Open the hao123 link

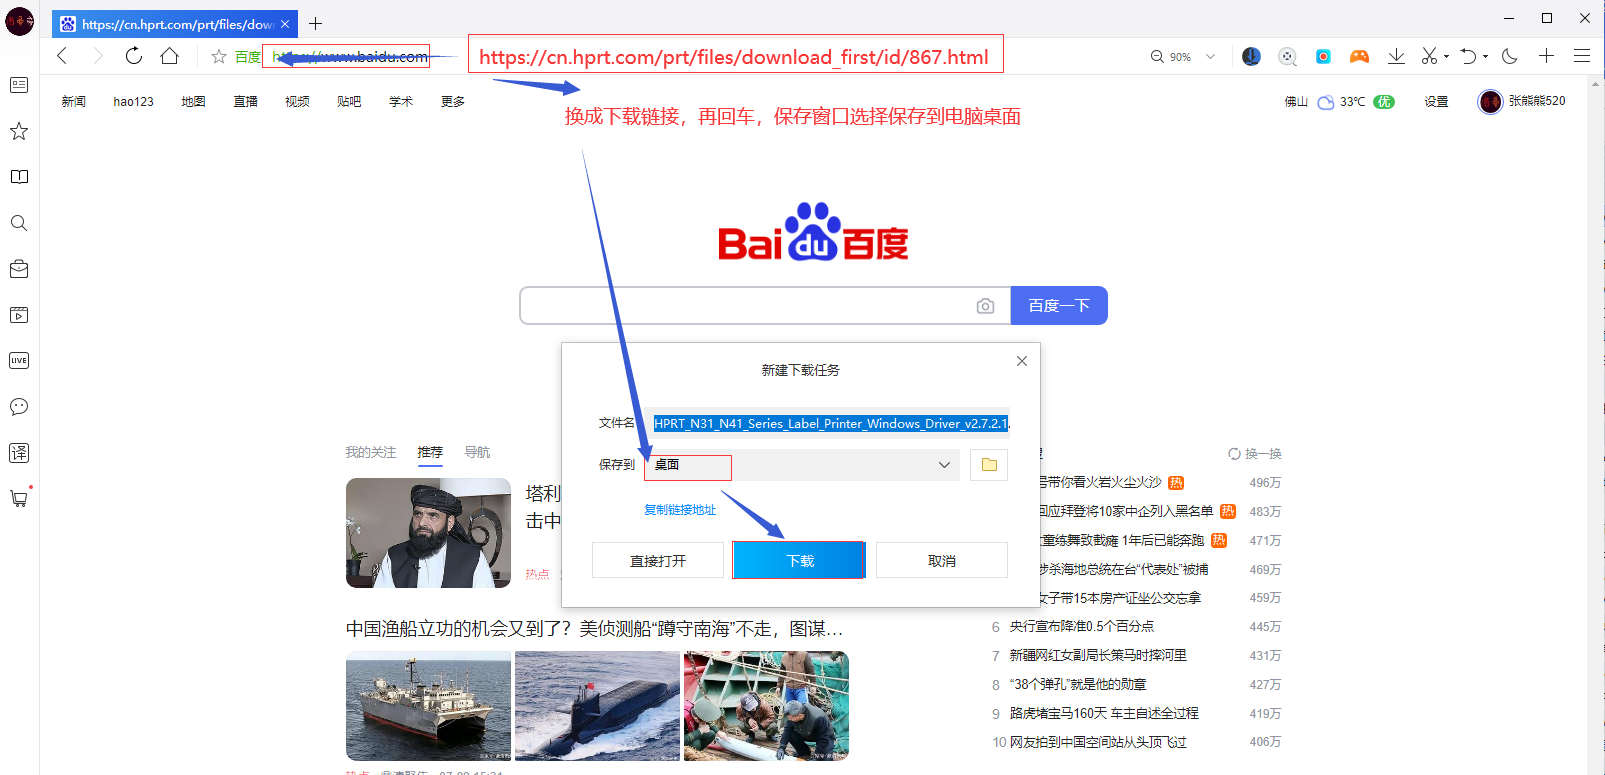click(x=133, y=101)
